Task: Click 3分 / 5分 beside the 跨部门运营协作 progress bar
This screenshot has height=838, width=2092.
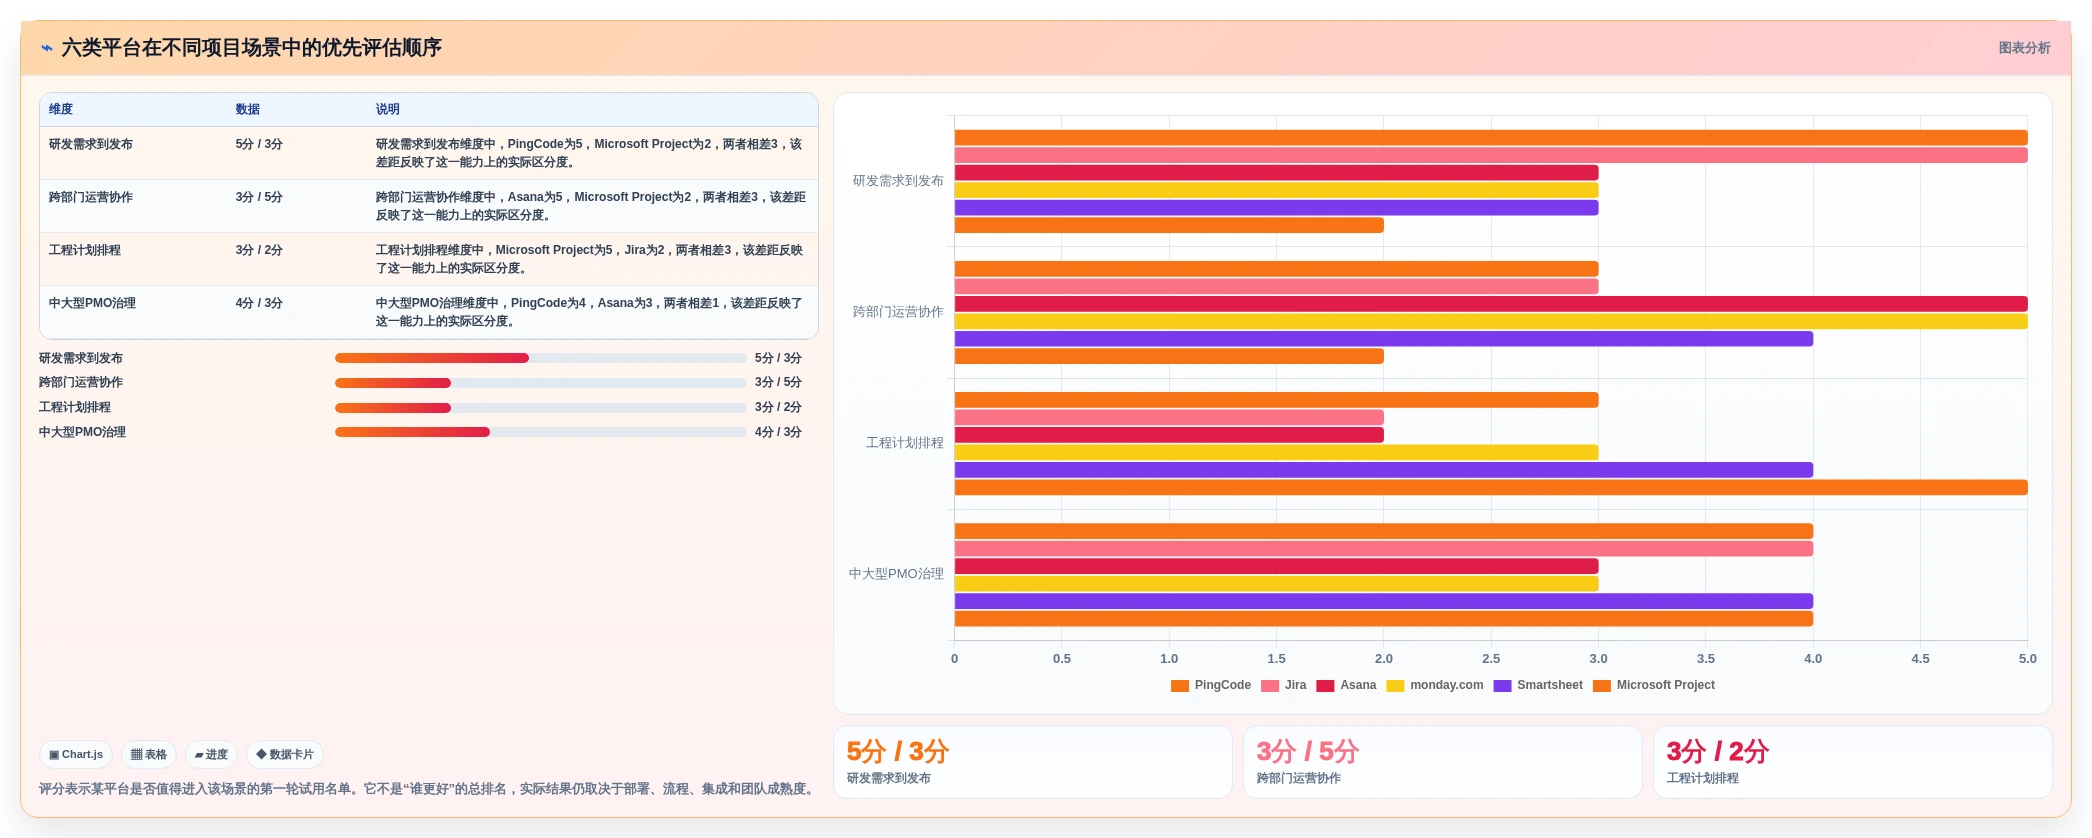Action: [x=778, y=383]
